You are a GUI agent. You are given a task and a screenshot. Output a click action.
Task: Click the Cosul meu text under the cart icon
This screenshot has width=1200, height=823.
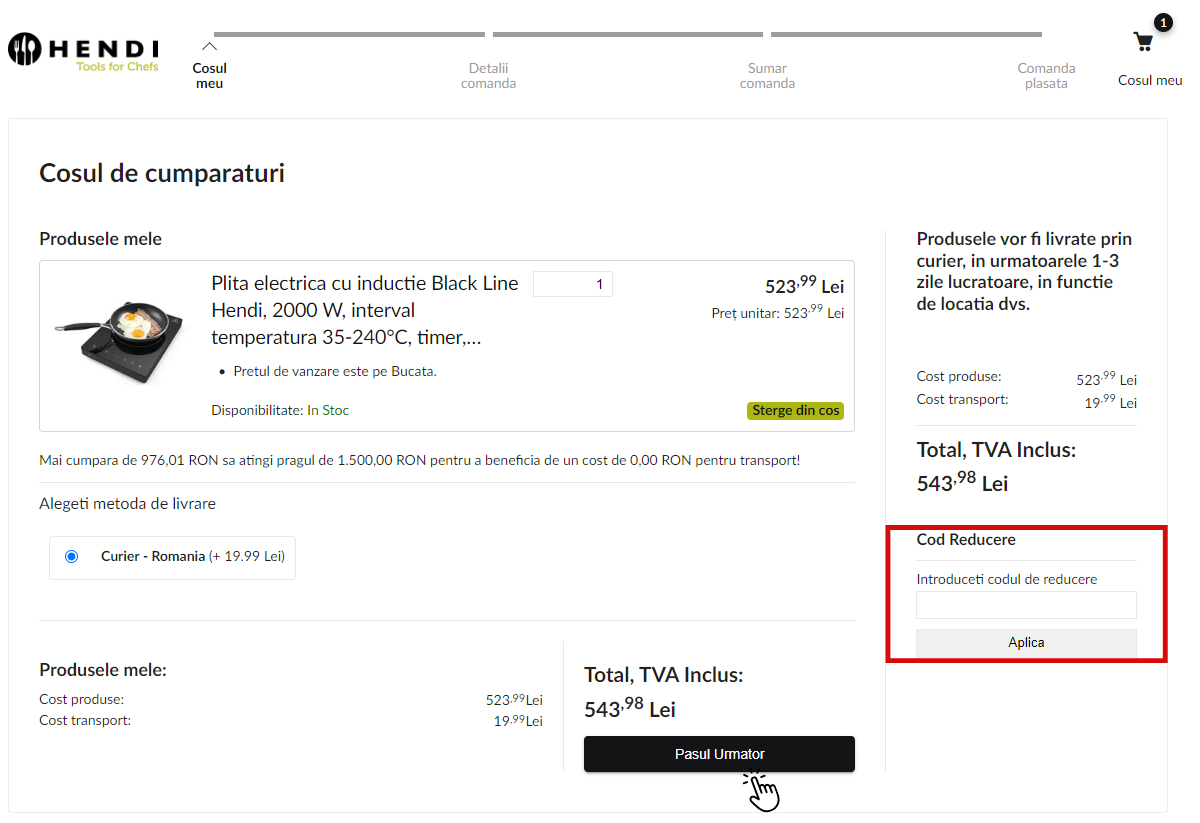(1150, 80)
